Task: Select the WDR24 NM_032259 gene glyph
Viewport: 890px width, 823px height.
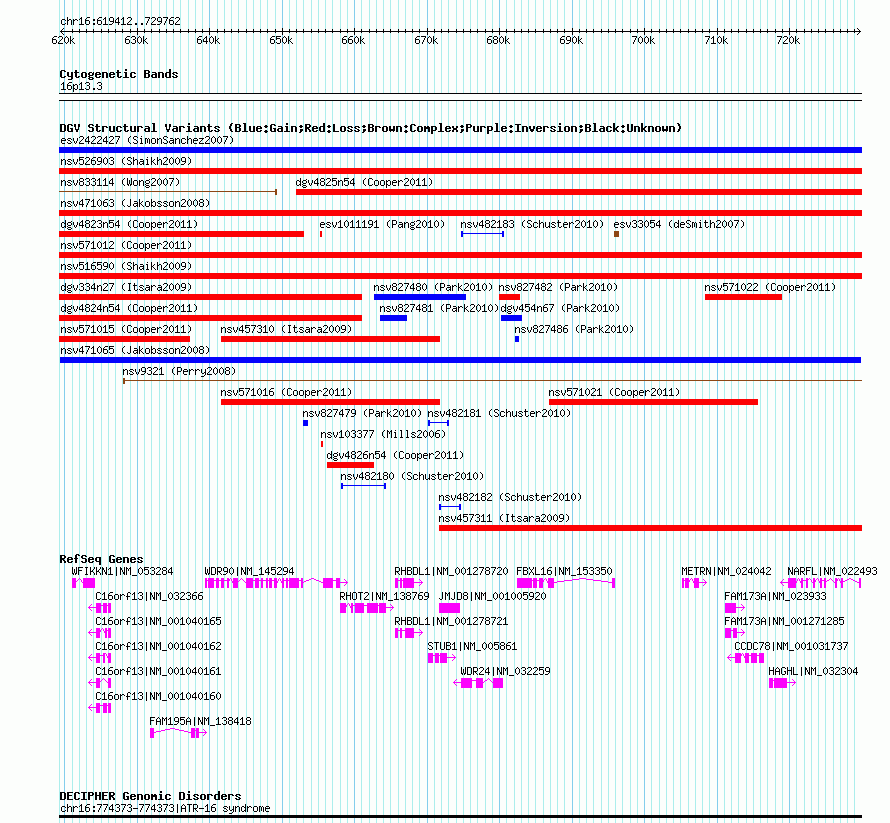Action: [478, 683]
